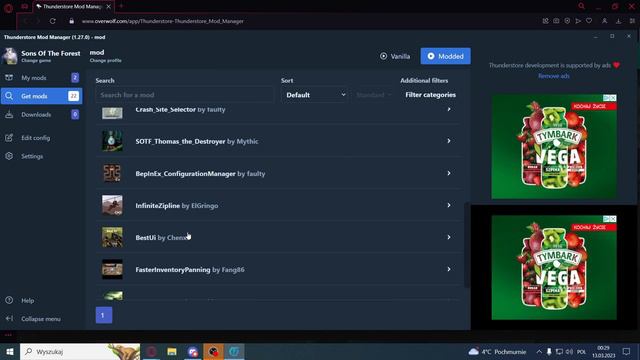Screen dimensions: 640x360
Task: Click the Change game link
Action: [x=36, y=61]
